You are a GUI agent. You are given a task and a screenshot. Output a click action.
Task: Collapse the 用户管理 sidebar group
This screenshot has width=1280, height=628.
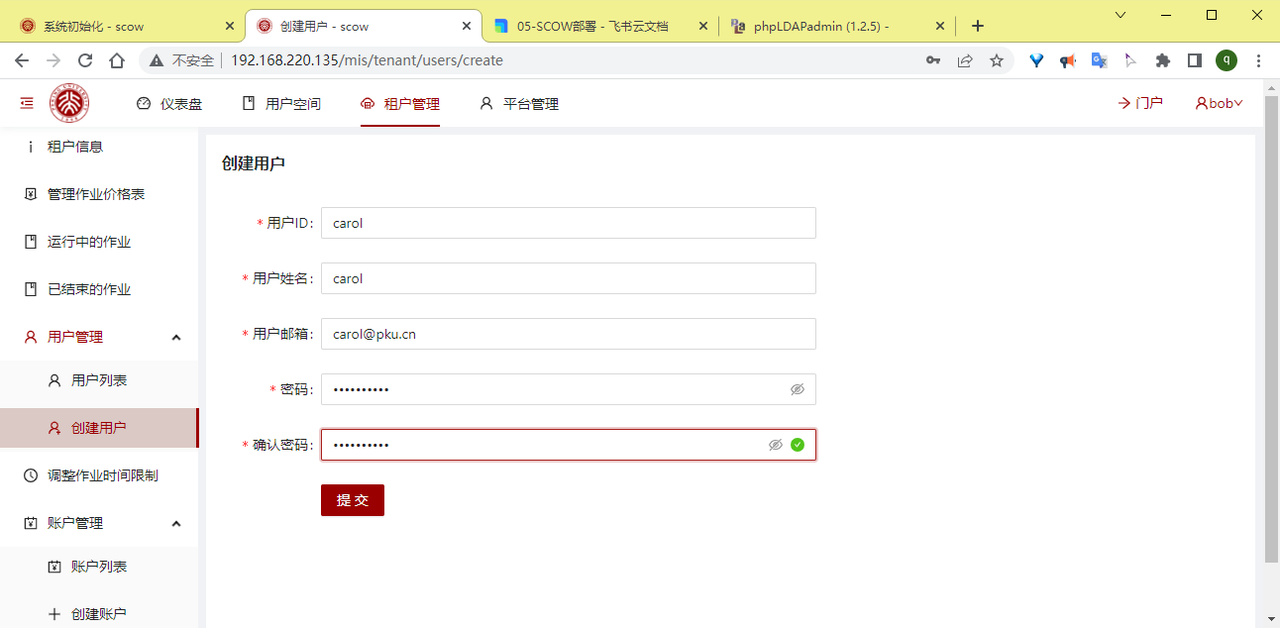[x=176, y=338]
